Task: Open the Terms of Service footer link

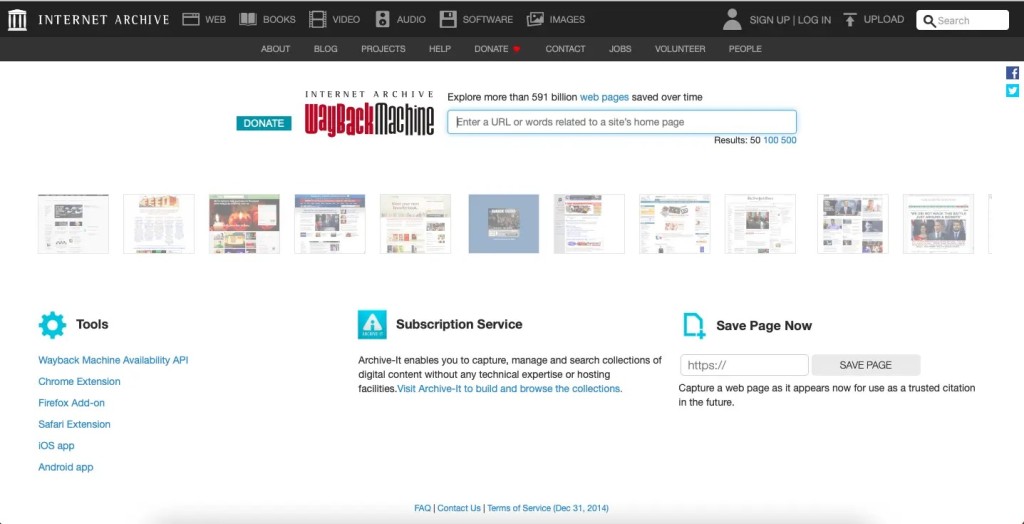Action: pyautogui.click(x=548, y=508)
